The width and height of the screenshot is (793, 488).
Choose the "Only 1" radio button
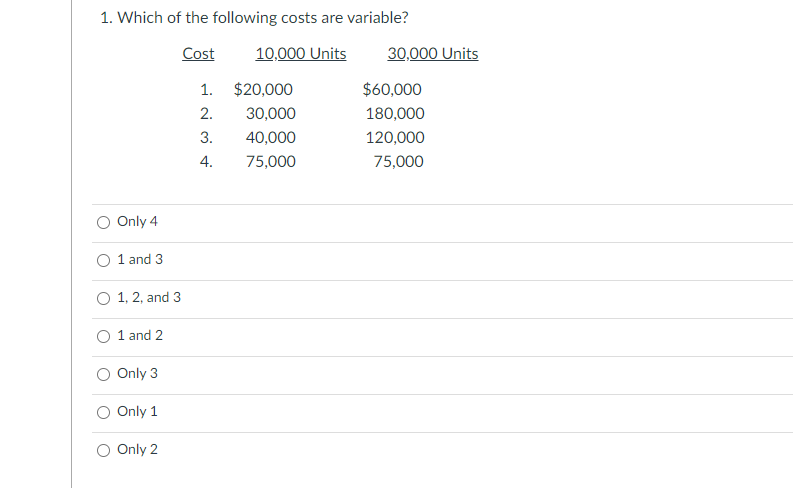(x=104, y=412)
